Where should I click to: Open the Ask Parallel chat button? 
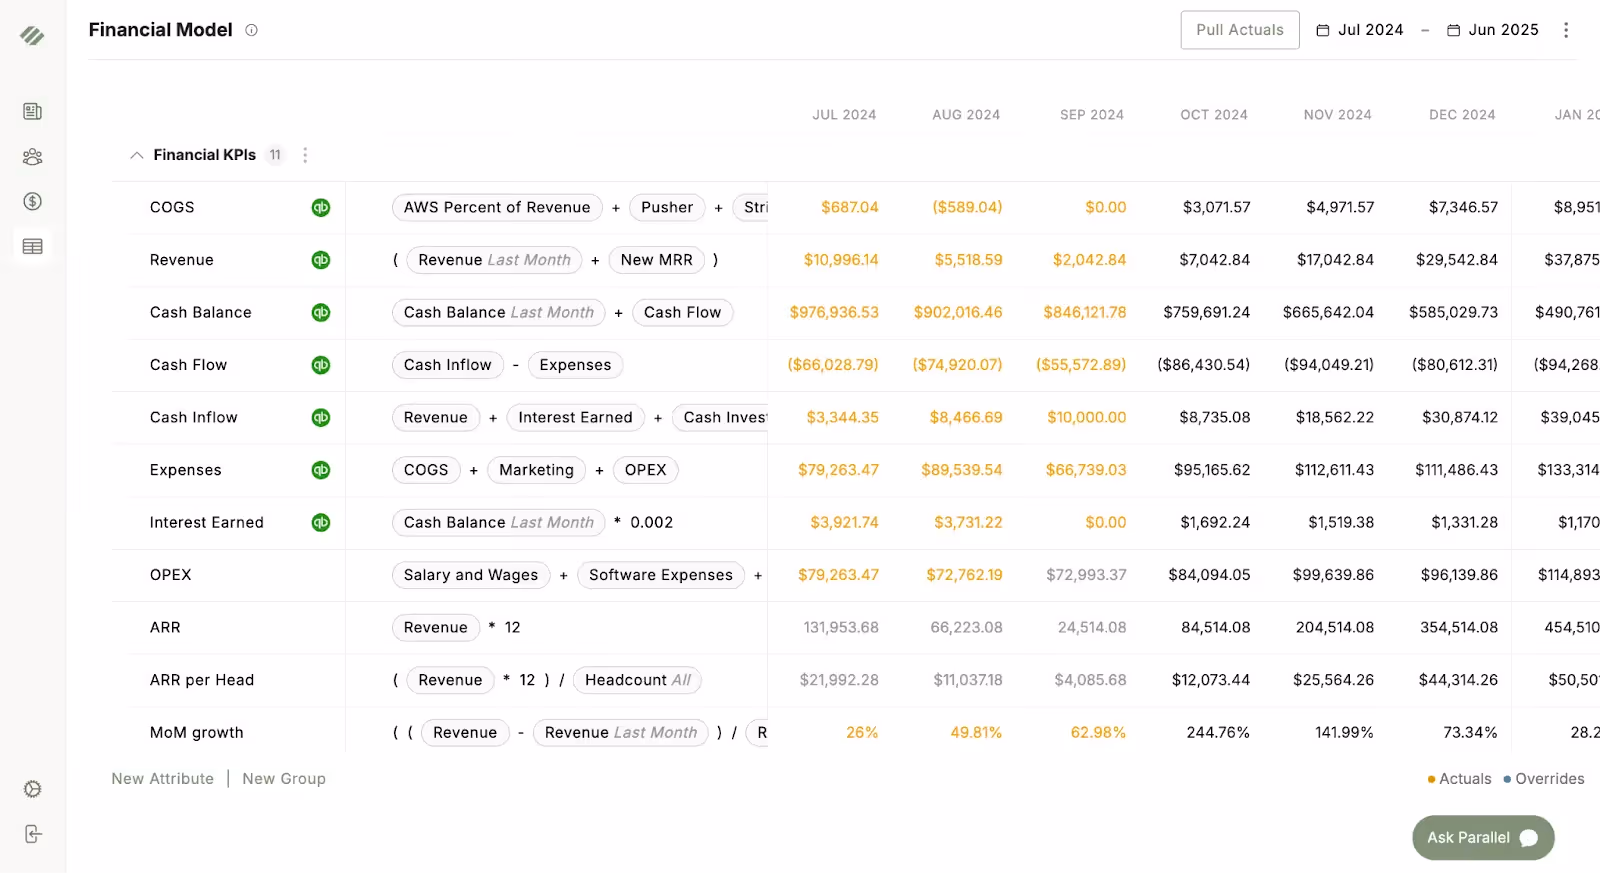pyautogui.click(x=1483, y=838)
